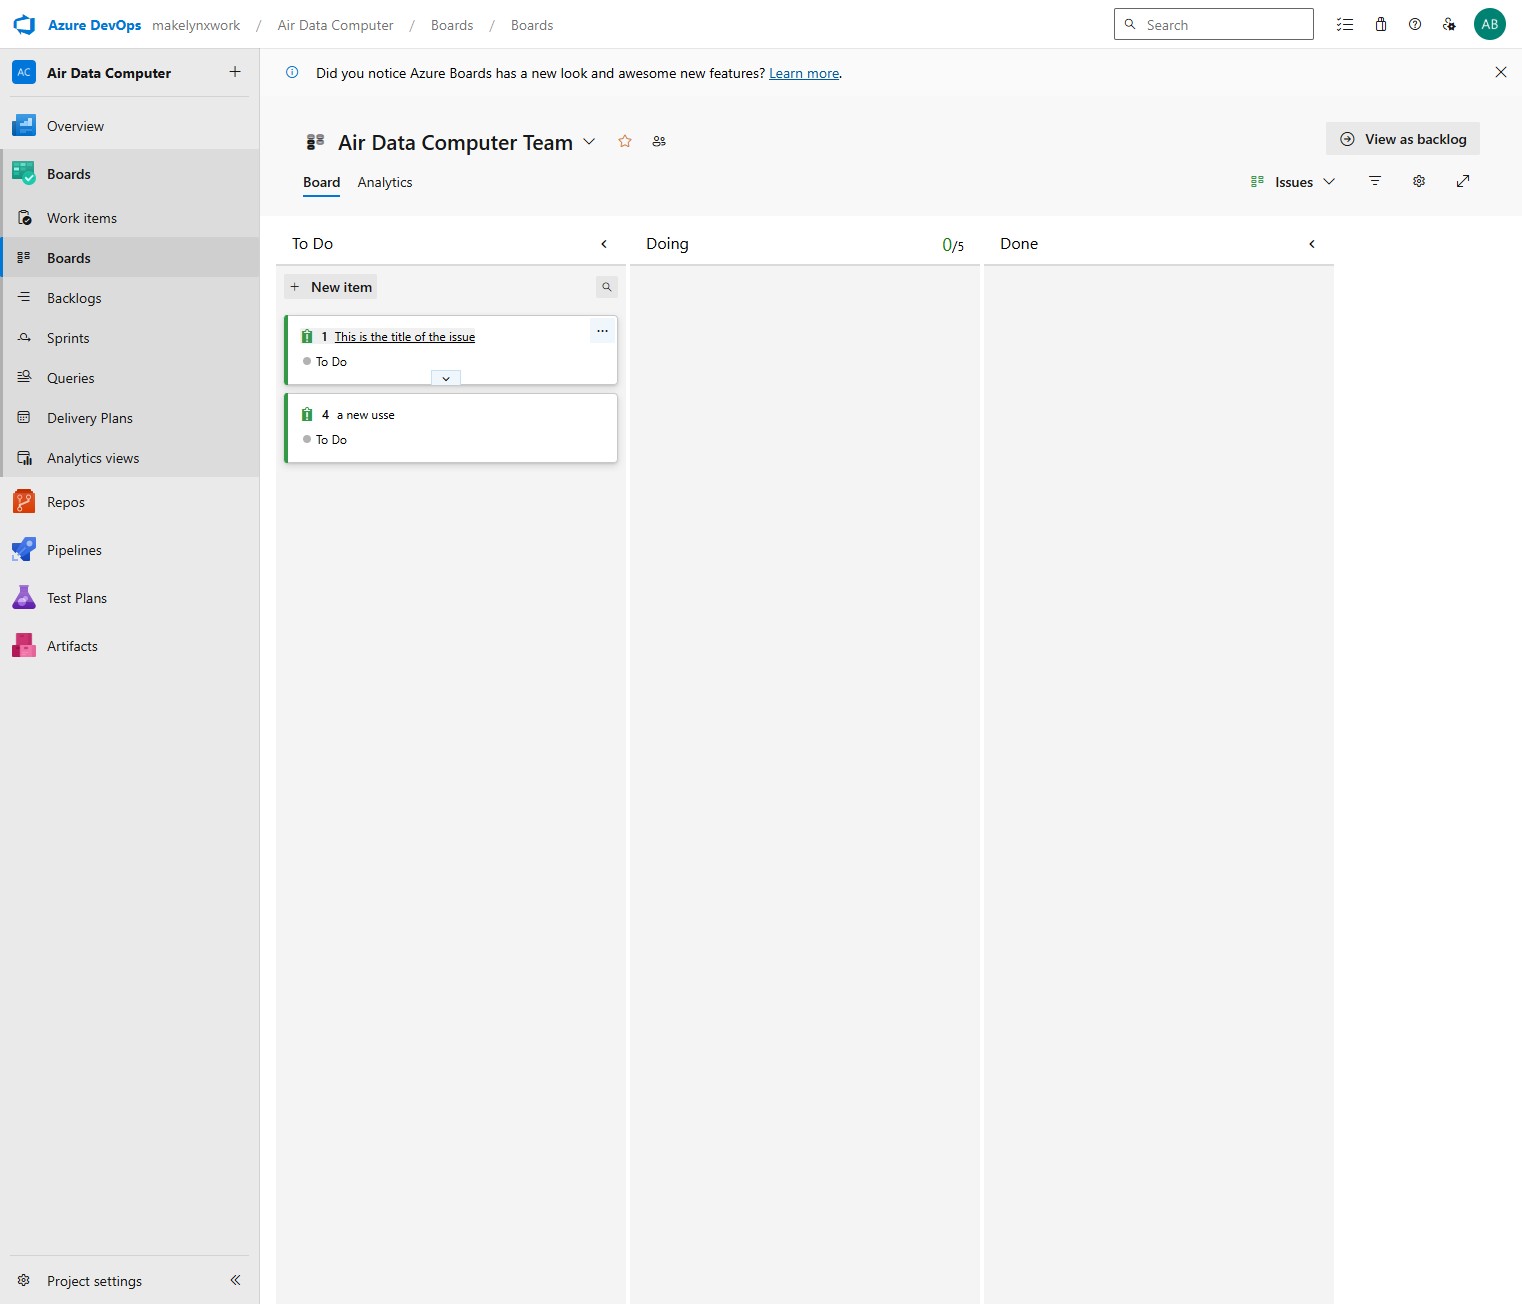Go to Sprints in sidebar

pyautogui.click(x=131, y=338)
